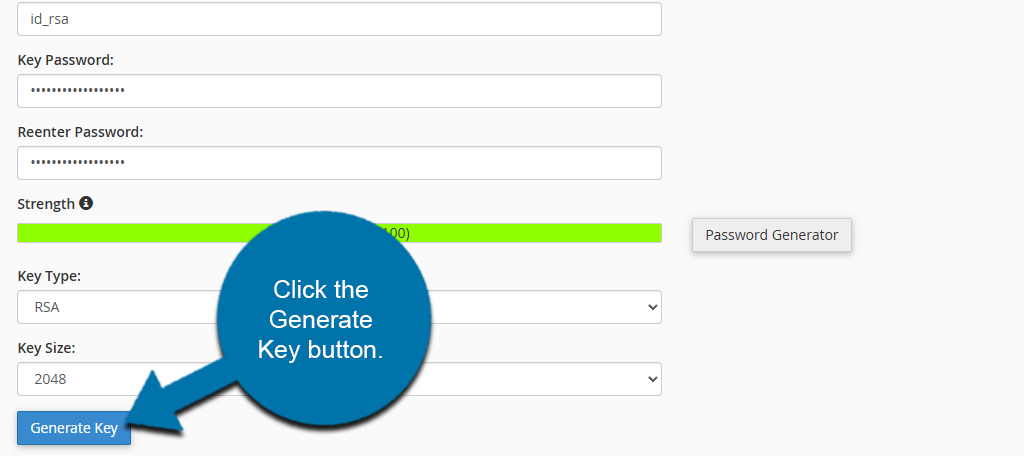Viewport: 1024px width, 456px height.
Task: Click the Key Password label
Action: click(66, 60)
